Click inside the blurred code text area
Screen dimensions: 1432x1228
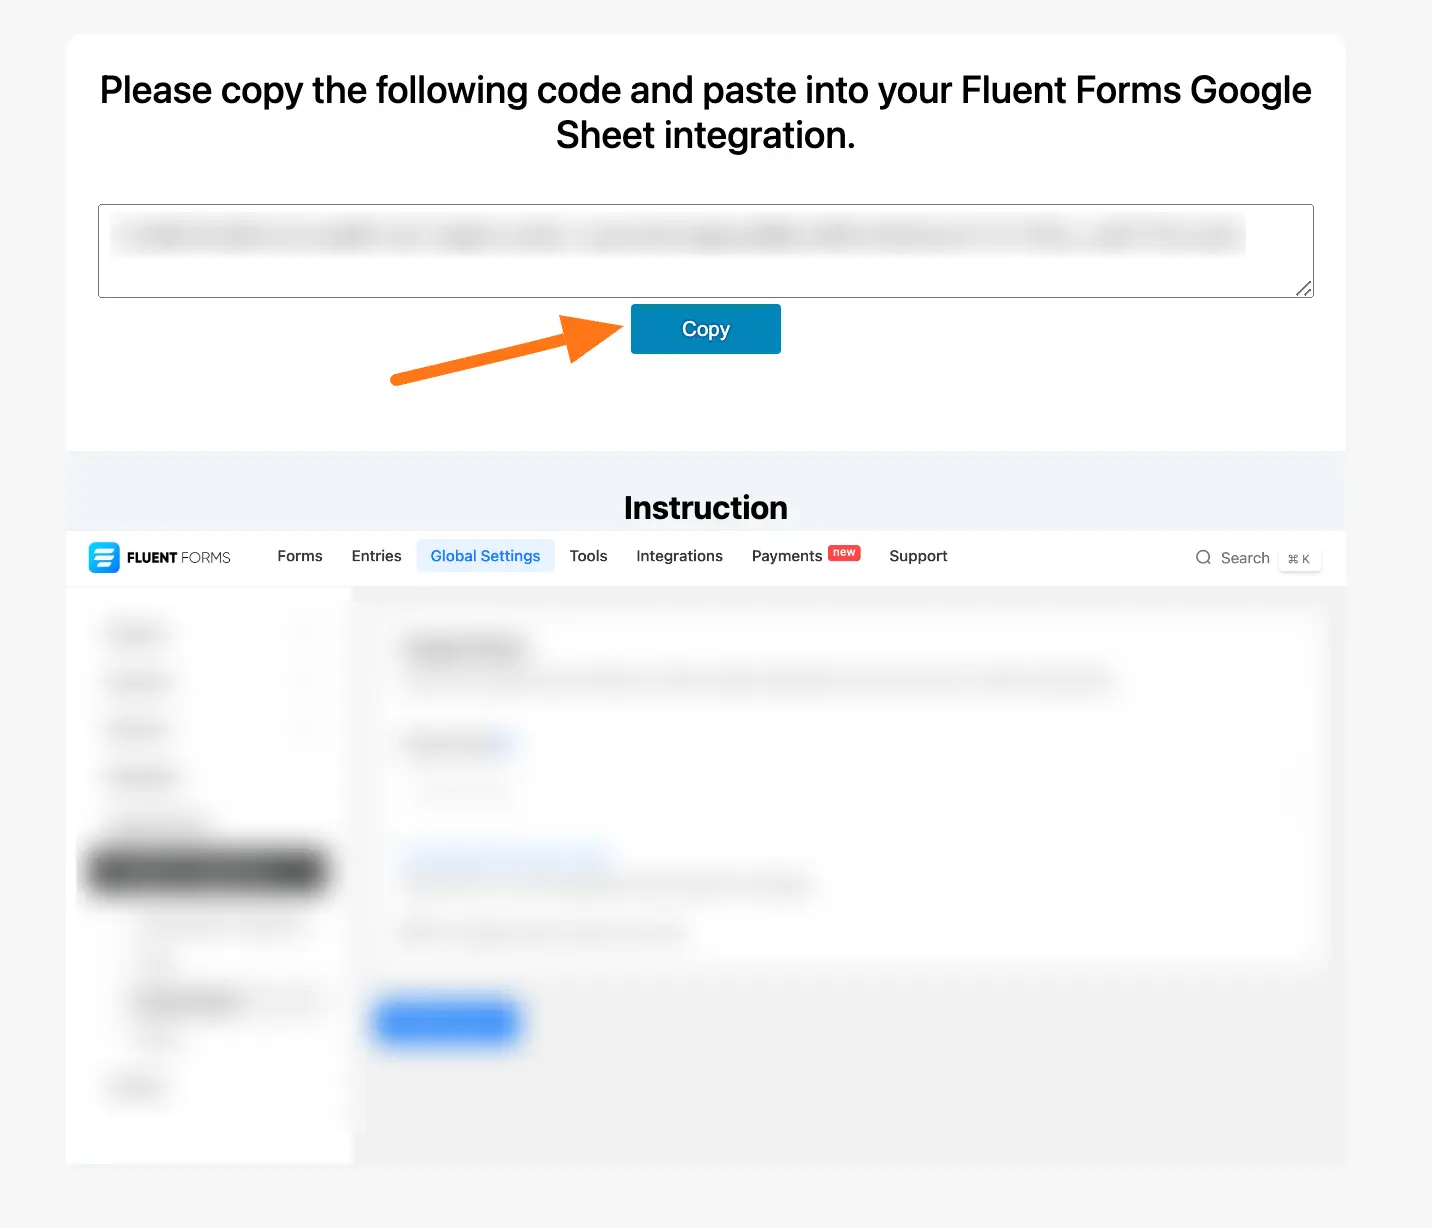680,250
